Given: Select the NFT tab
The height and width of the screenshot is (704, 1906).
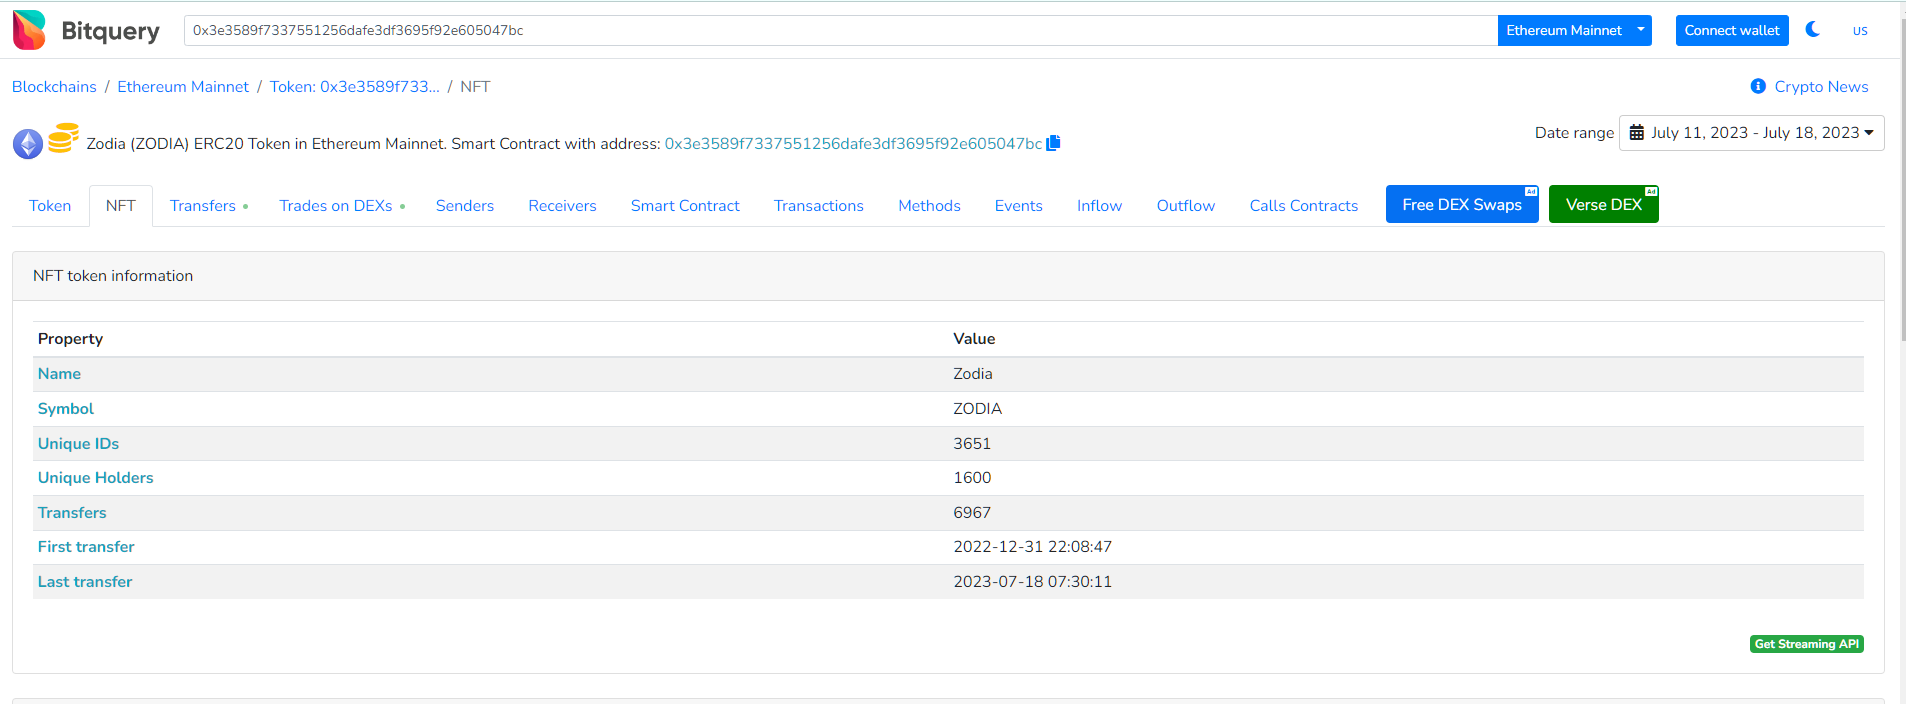Looking at the screenshot, I should click(121, 205).
